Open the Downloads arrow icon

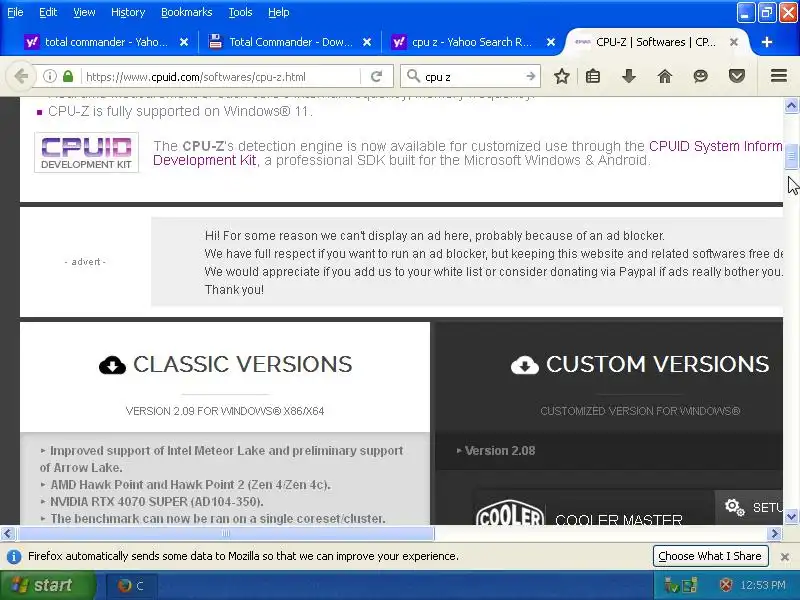point(629,77)
